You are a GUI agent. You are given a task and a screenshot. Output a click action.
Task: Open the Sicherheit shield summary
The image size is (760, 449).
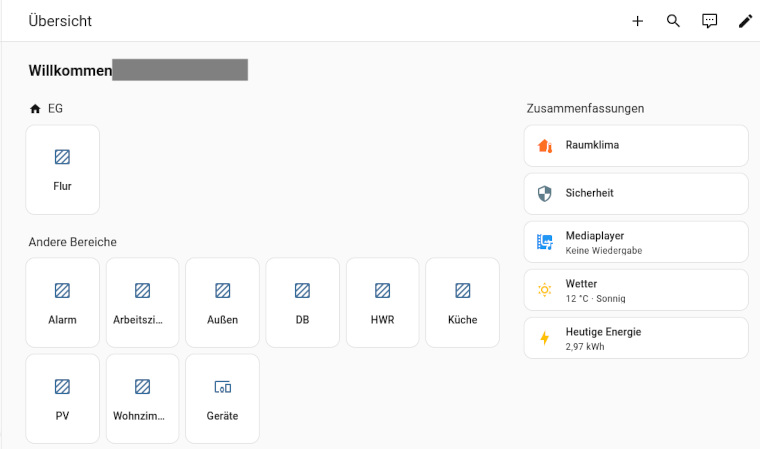click(636, 194)
